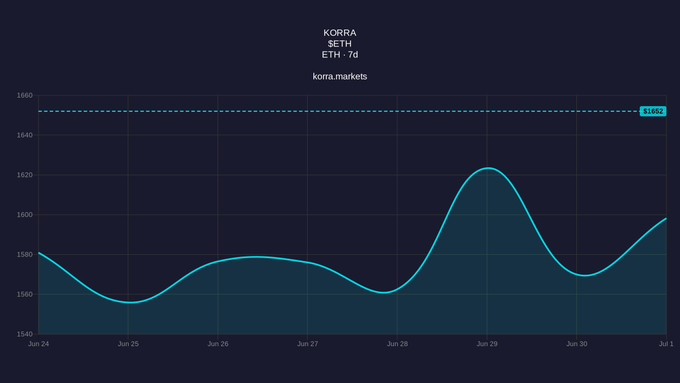This screenshot has height=383, width=680.
Task: Click the 1640 y-axis label
Action: 25,135
